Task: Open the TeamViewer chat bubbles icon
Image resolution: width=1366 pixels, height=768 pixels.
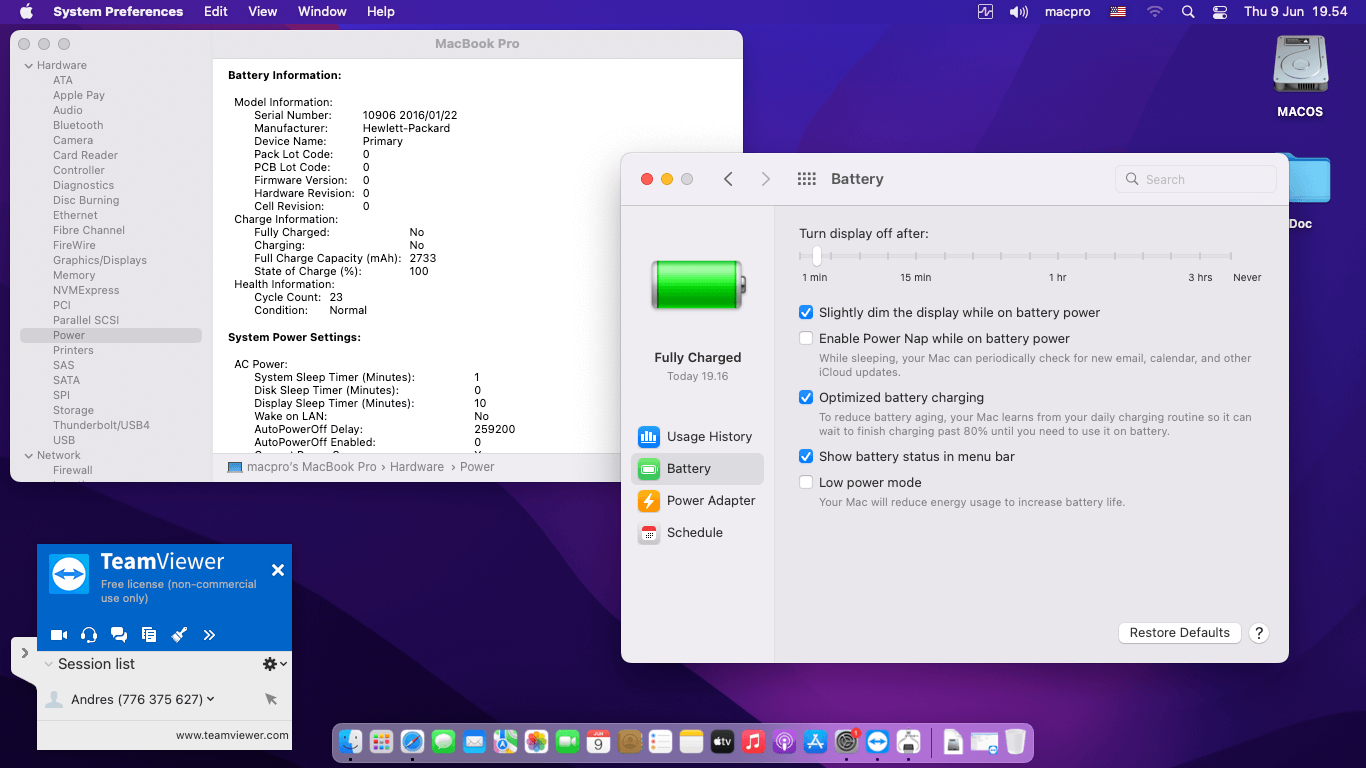Action: (119, 635)
